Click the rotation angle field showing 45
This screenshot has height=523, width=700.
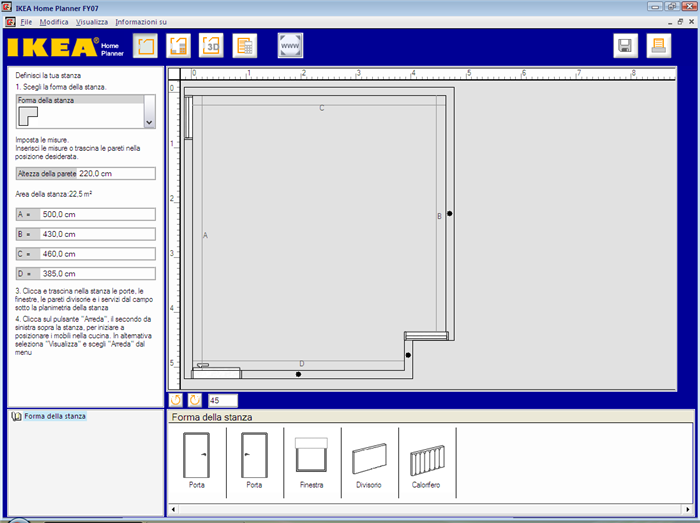[223, 400]
